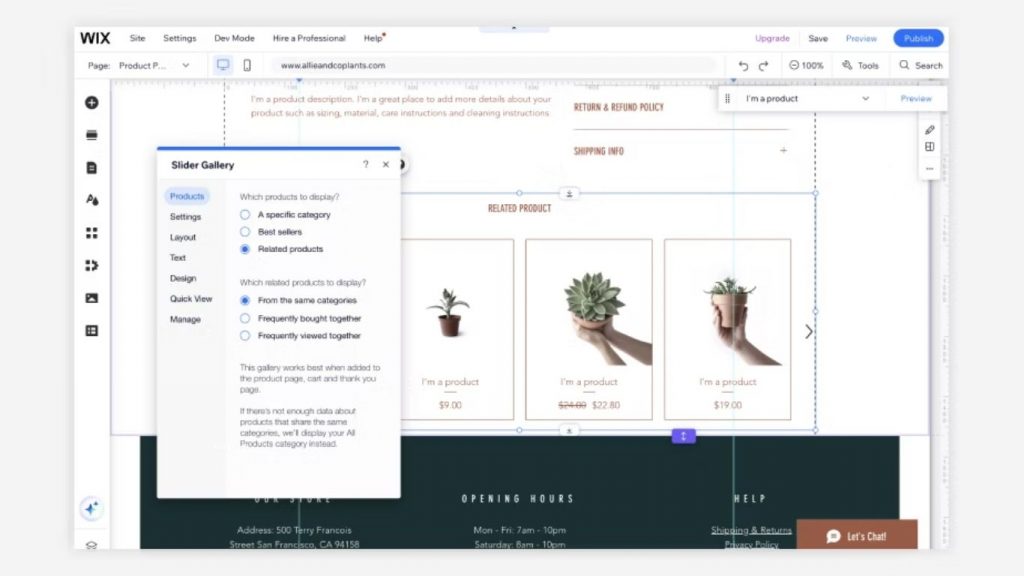Open the Site Design panel
The height and width of the screenshot is (576, 1024).
coord(91,199)
